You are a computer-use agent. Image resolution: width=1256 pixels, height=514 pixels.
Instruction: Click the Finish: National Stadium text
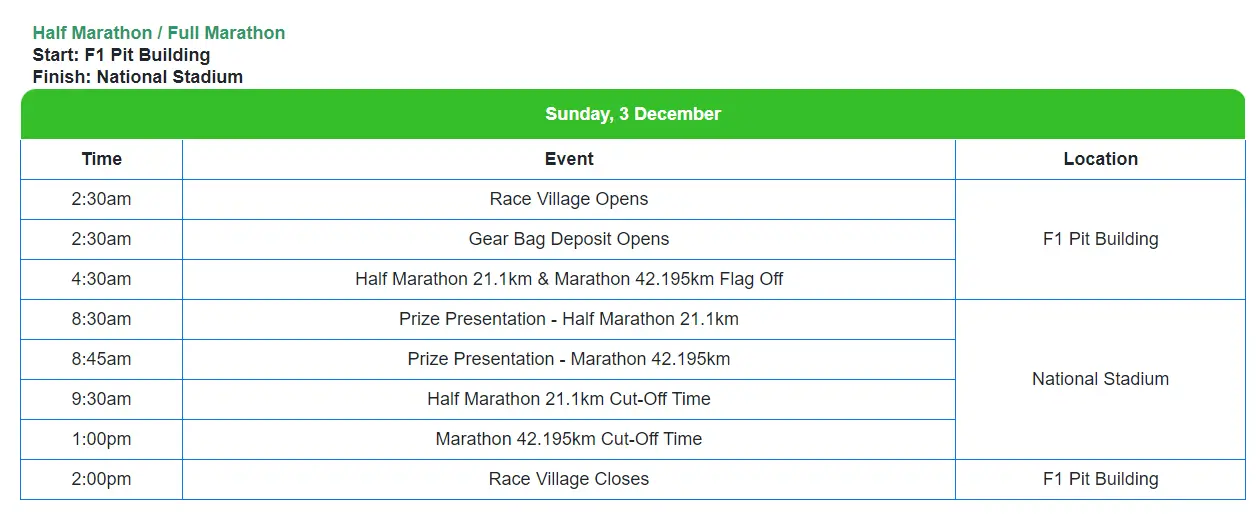coord(138,77)
